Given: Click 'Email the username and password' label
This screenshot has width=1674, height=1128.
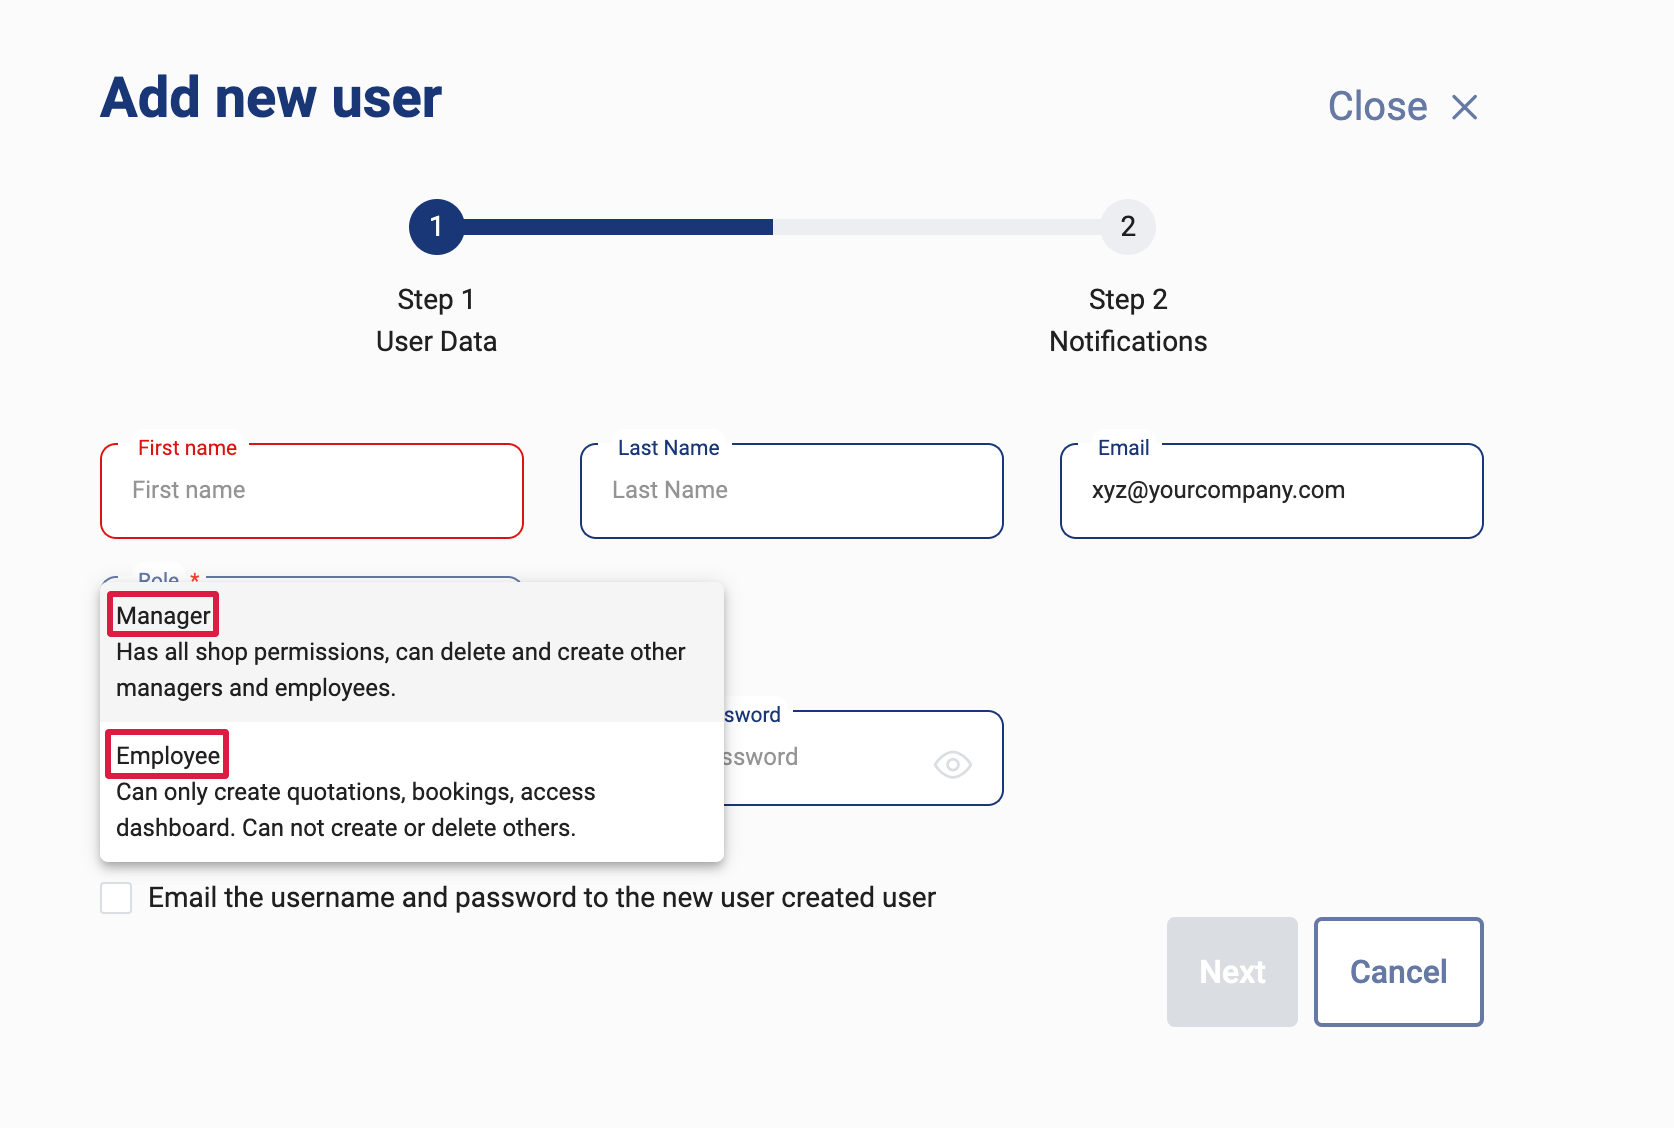Looking at the screenshot, I should click(x=542, y=898).
